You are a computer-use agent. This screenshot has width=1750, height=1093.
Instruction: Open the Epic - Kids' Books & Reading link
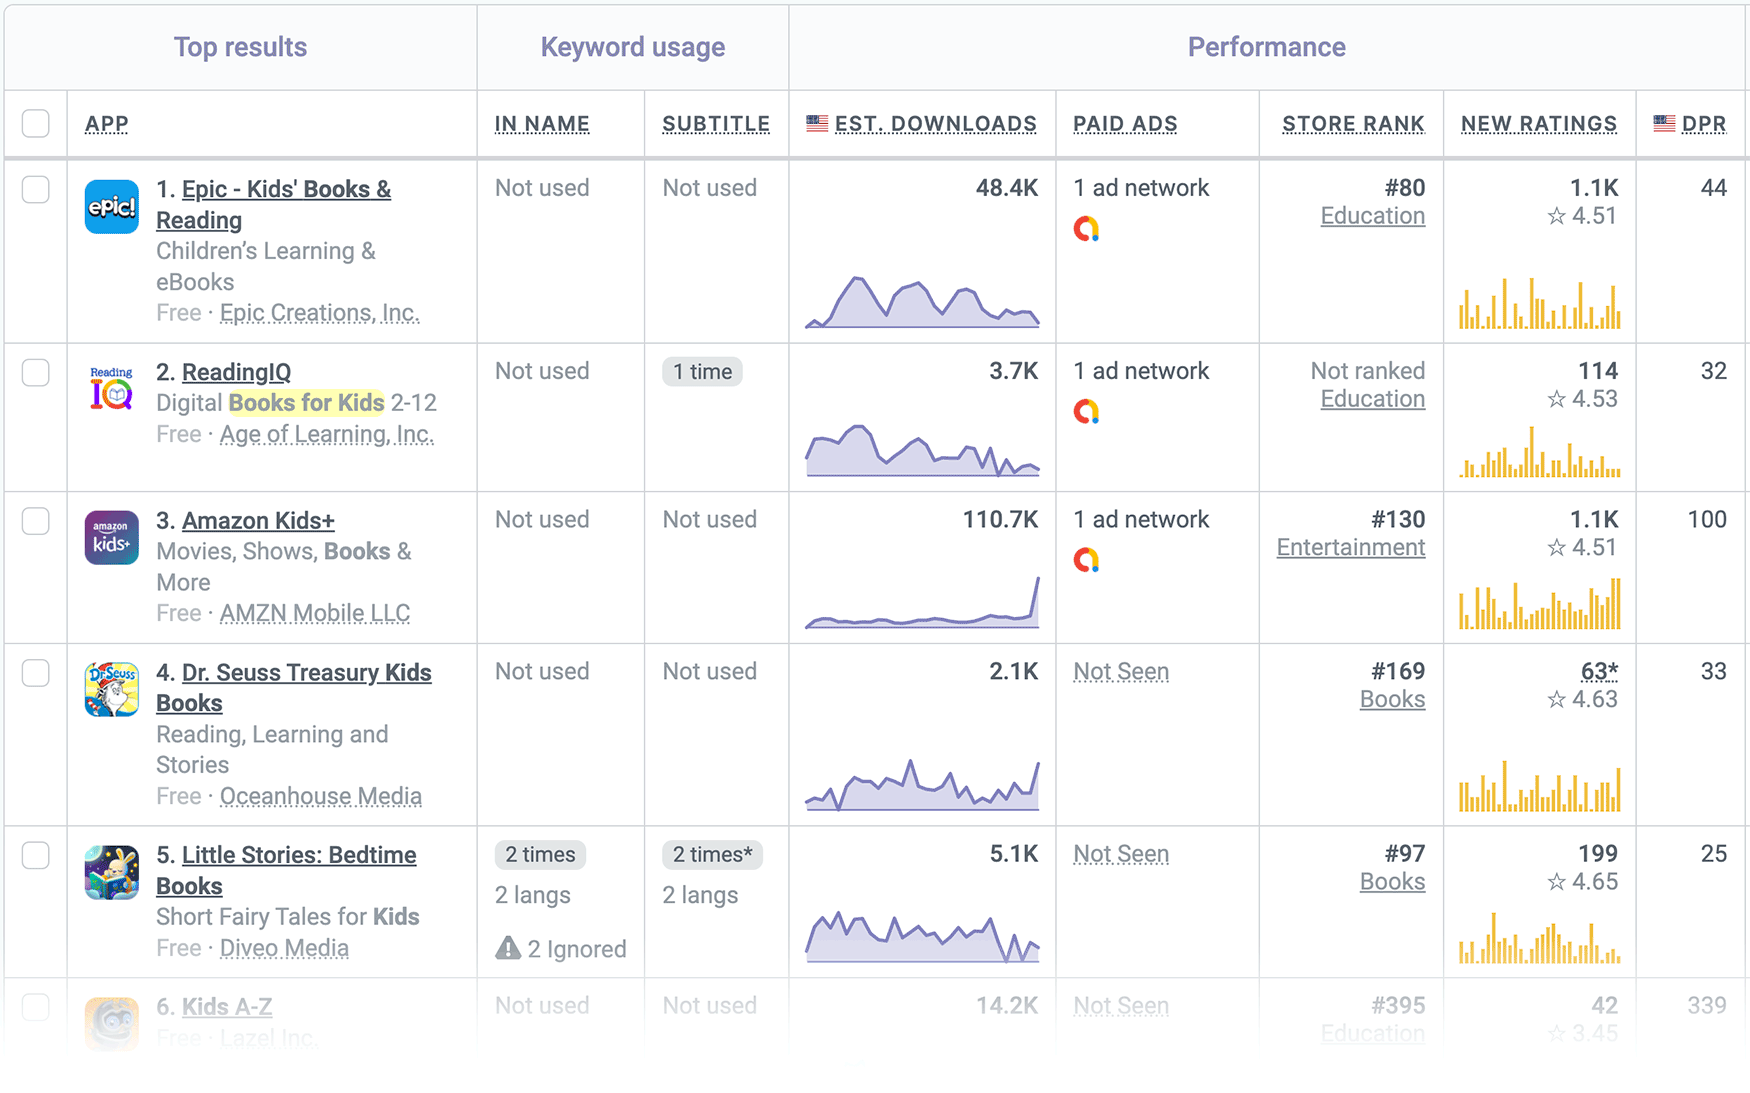tap(273, 204)
